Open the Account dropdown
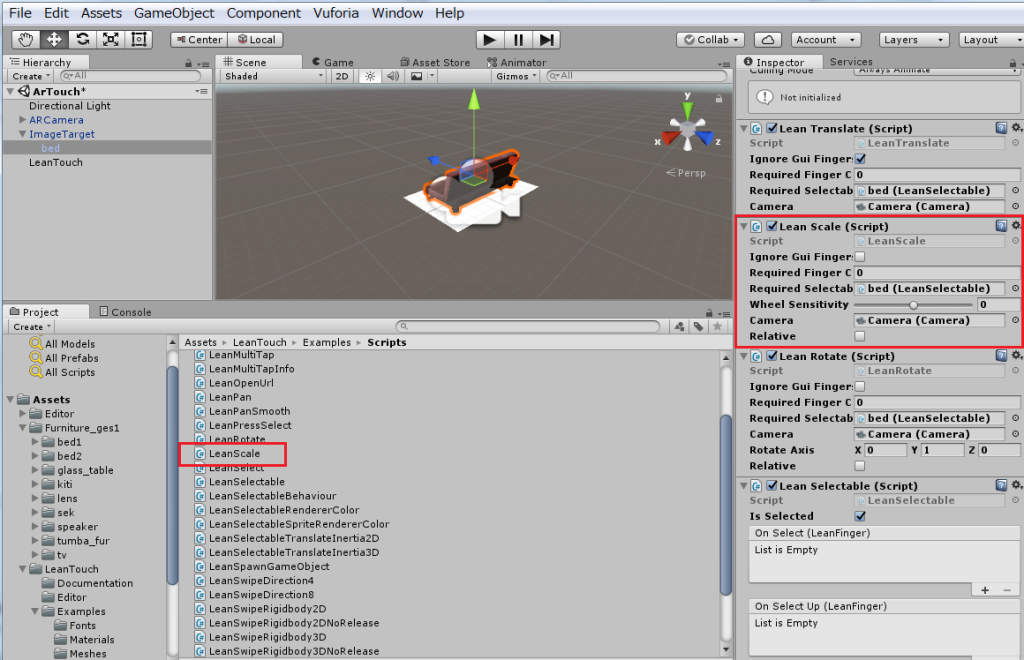Screen dimensions: 1024x660 tap(826, 40)
